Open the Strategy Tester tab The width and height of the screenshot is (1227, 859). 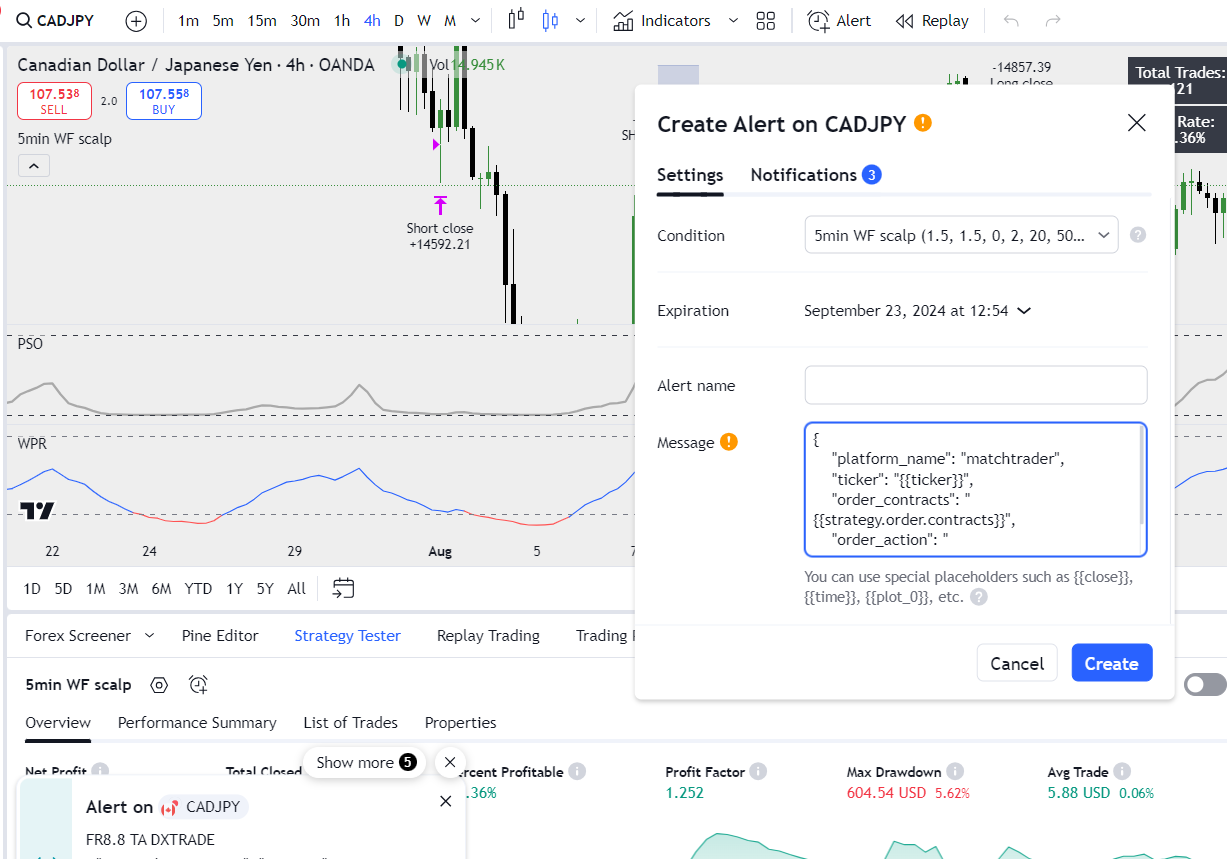[347, 635]
